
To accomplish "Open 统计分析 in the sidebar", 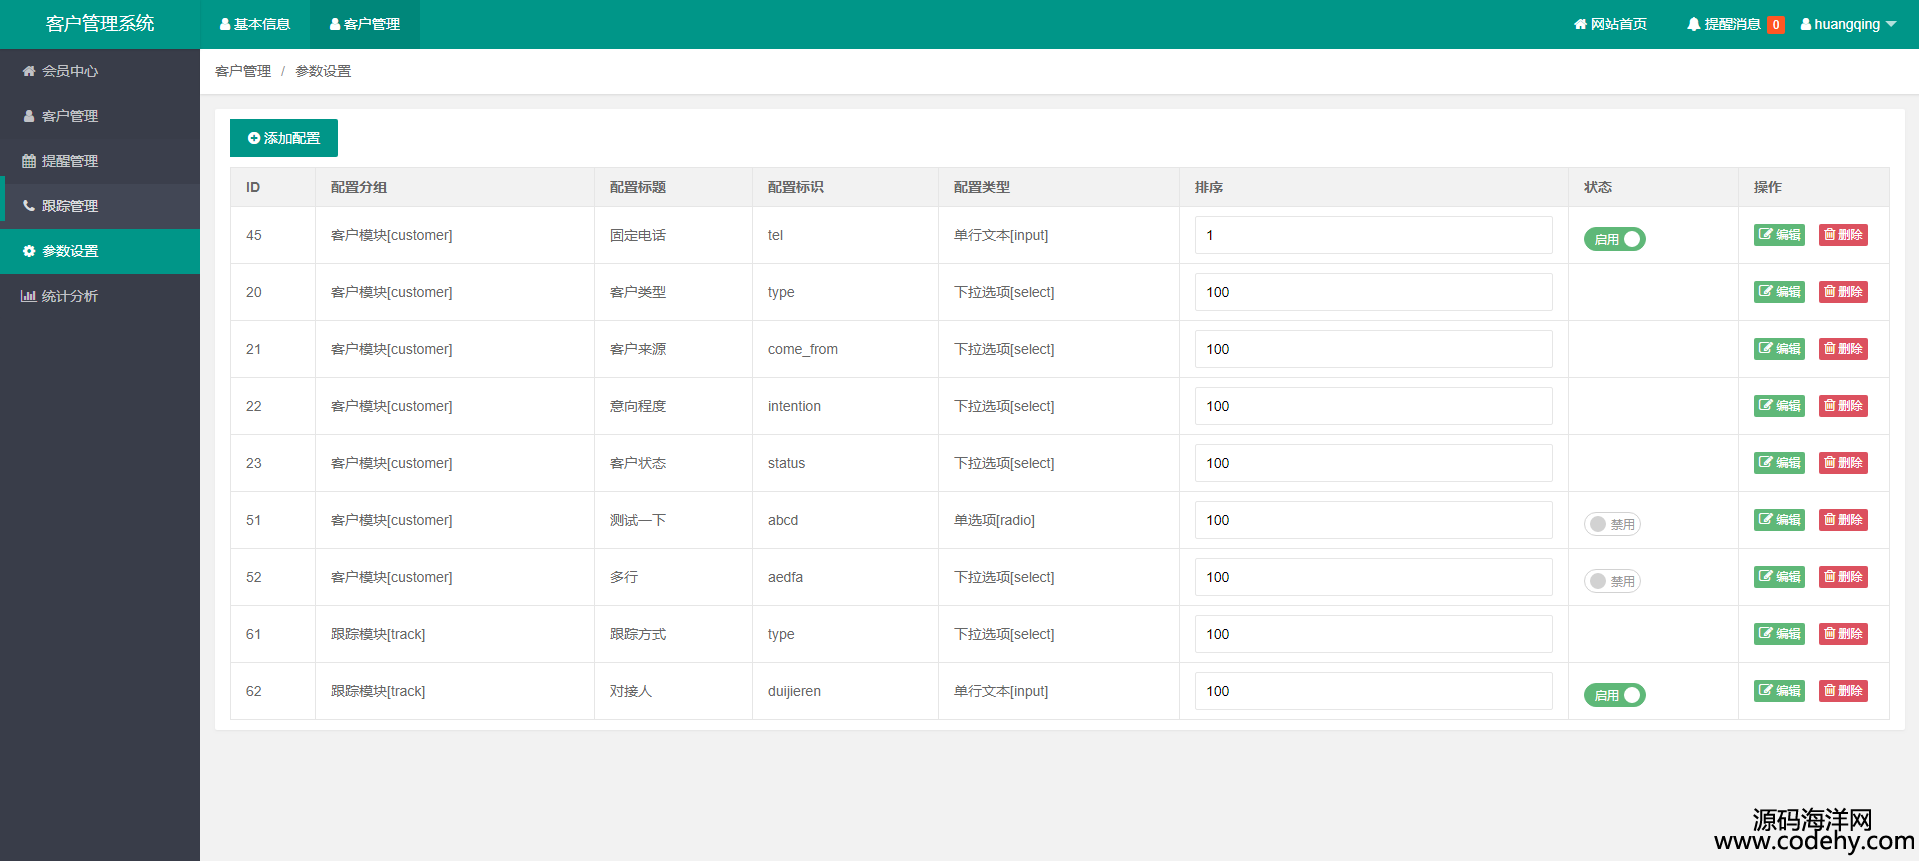I will (100, 296).
